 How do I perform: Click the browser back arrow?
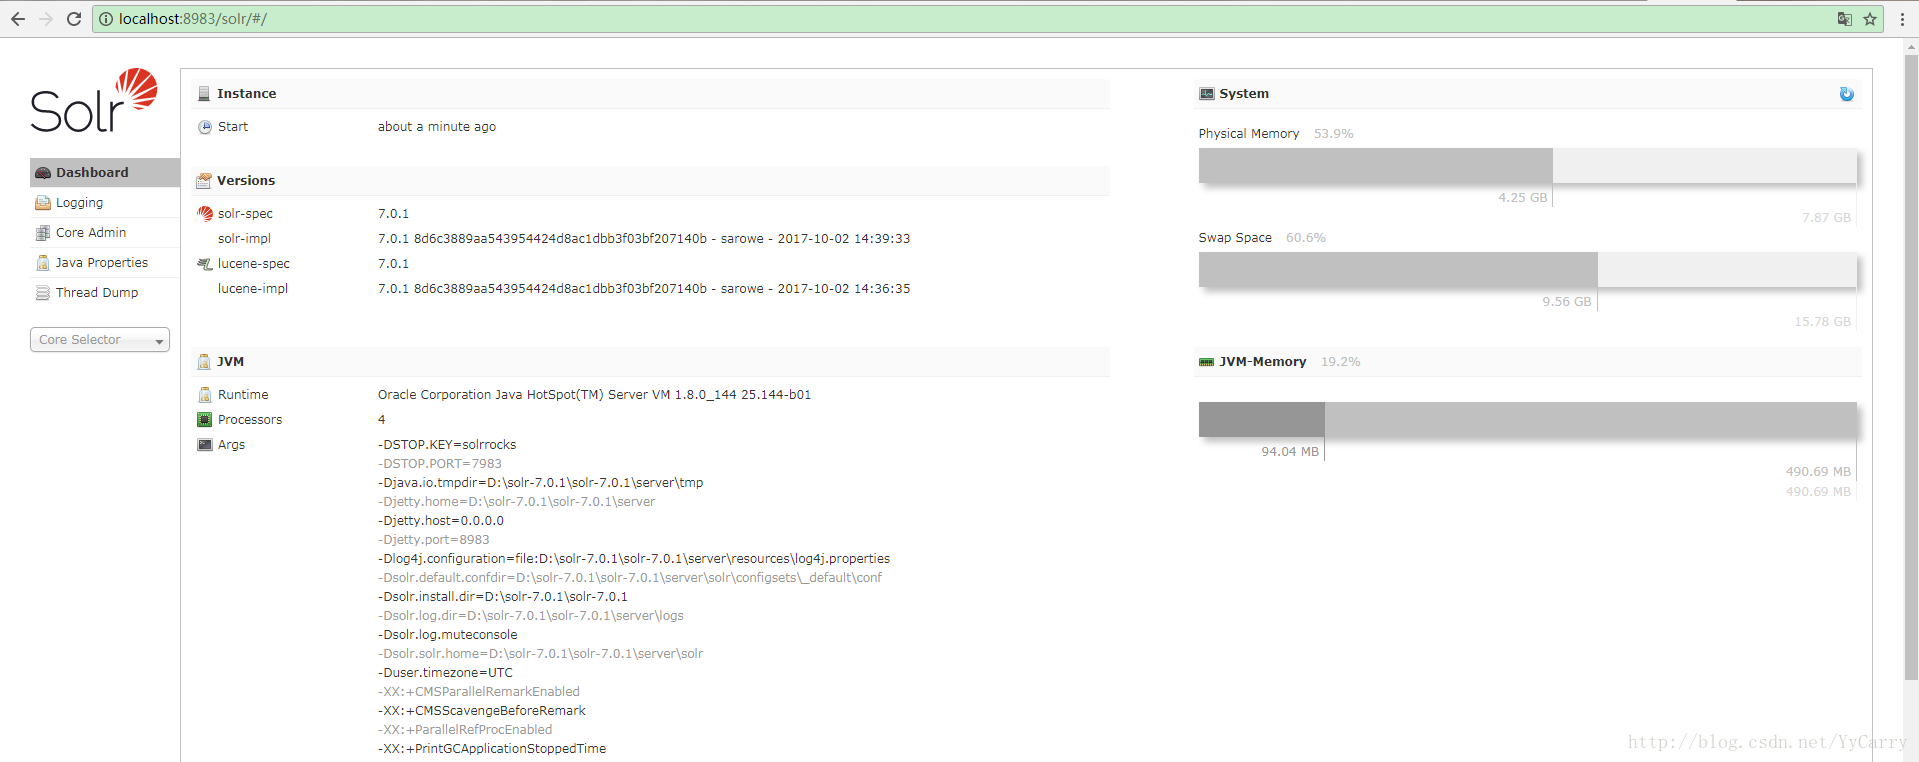[18, 19]
